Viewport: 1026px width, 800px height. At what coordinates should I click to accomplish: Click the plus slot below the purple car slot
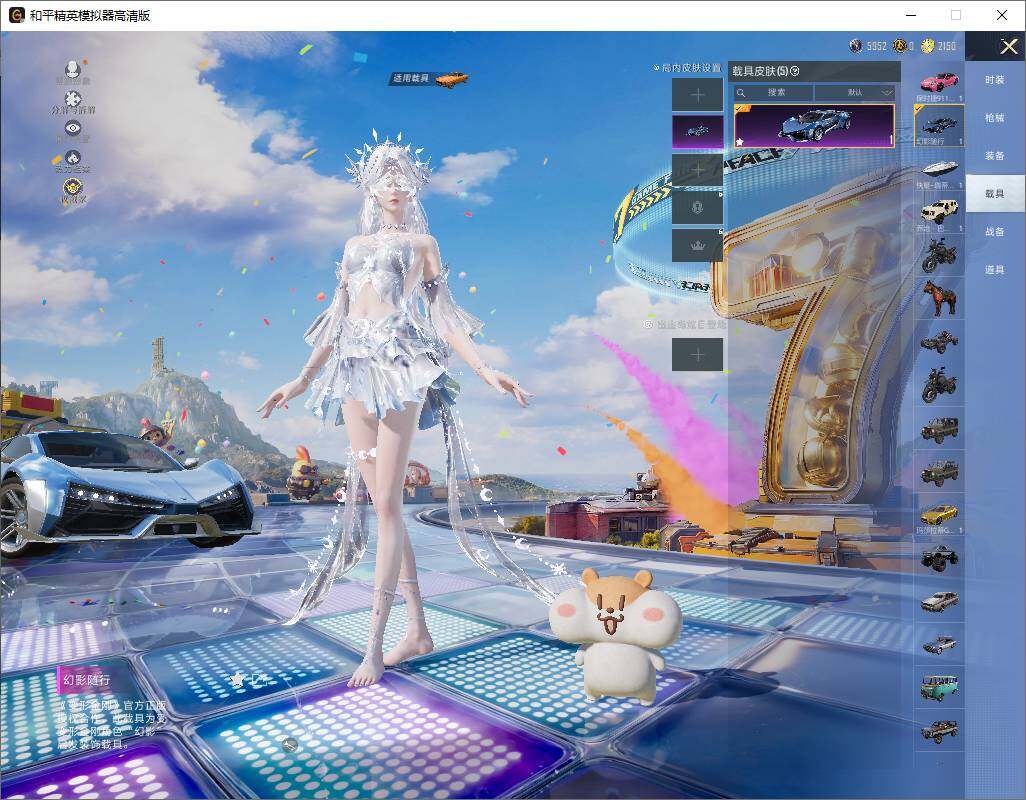[x=698, y=170]
